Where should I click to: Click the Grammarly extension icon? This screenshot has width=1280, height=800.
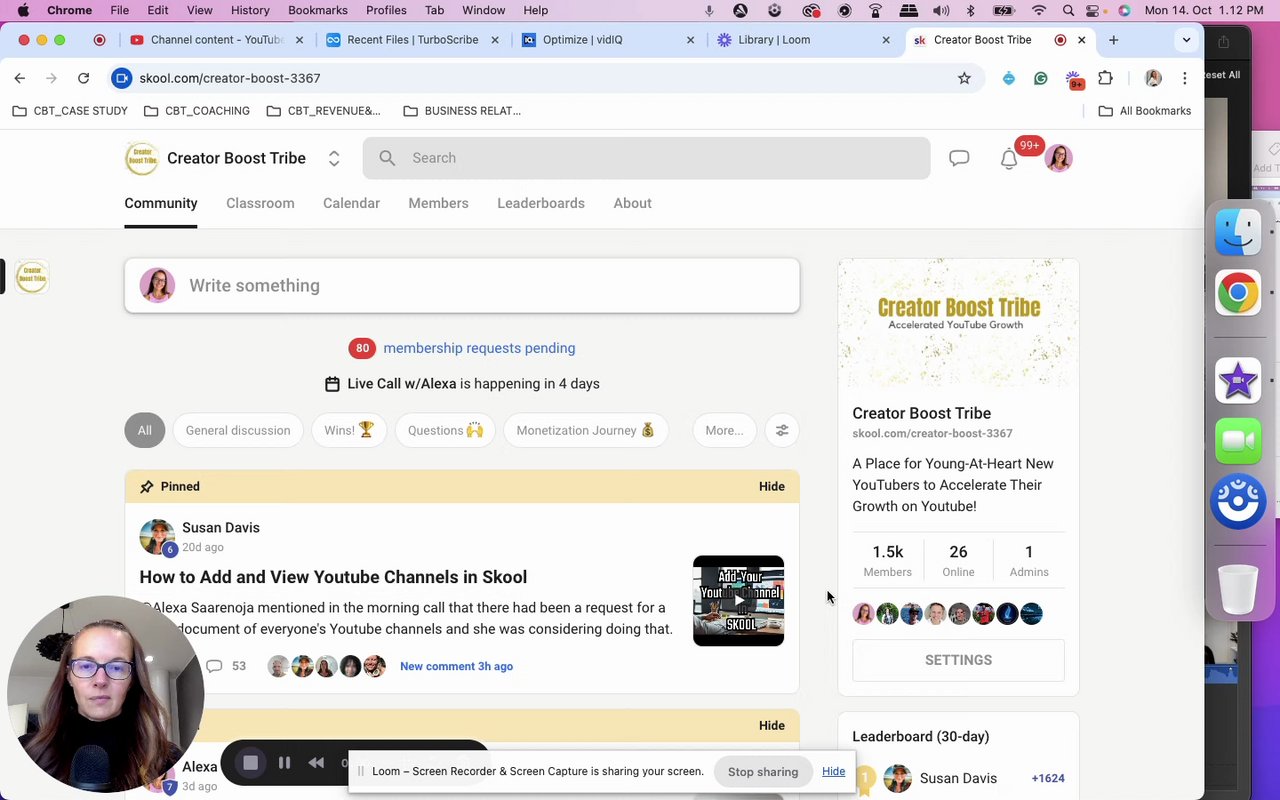[x=1041, y=78]
